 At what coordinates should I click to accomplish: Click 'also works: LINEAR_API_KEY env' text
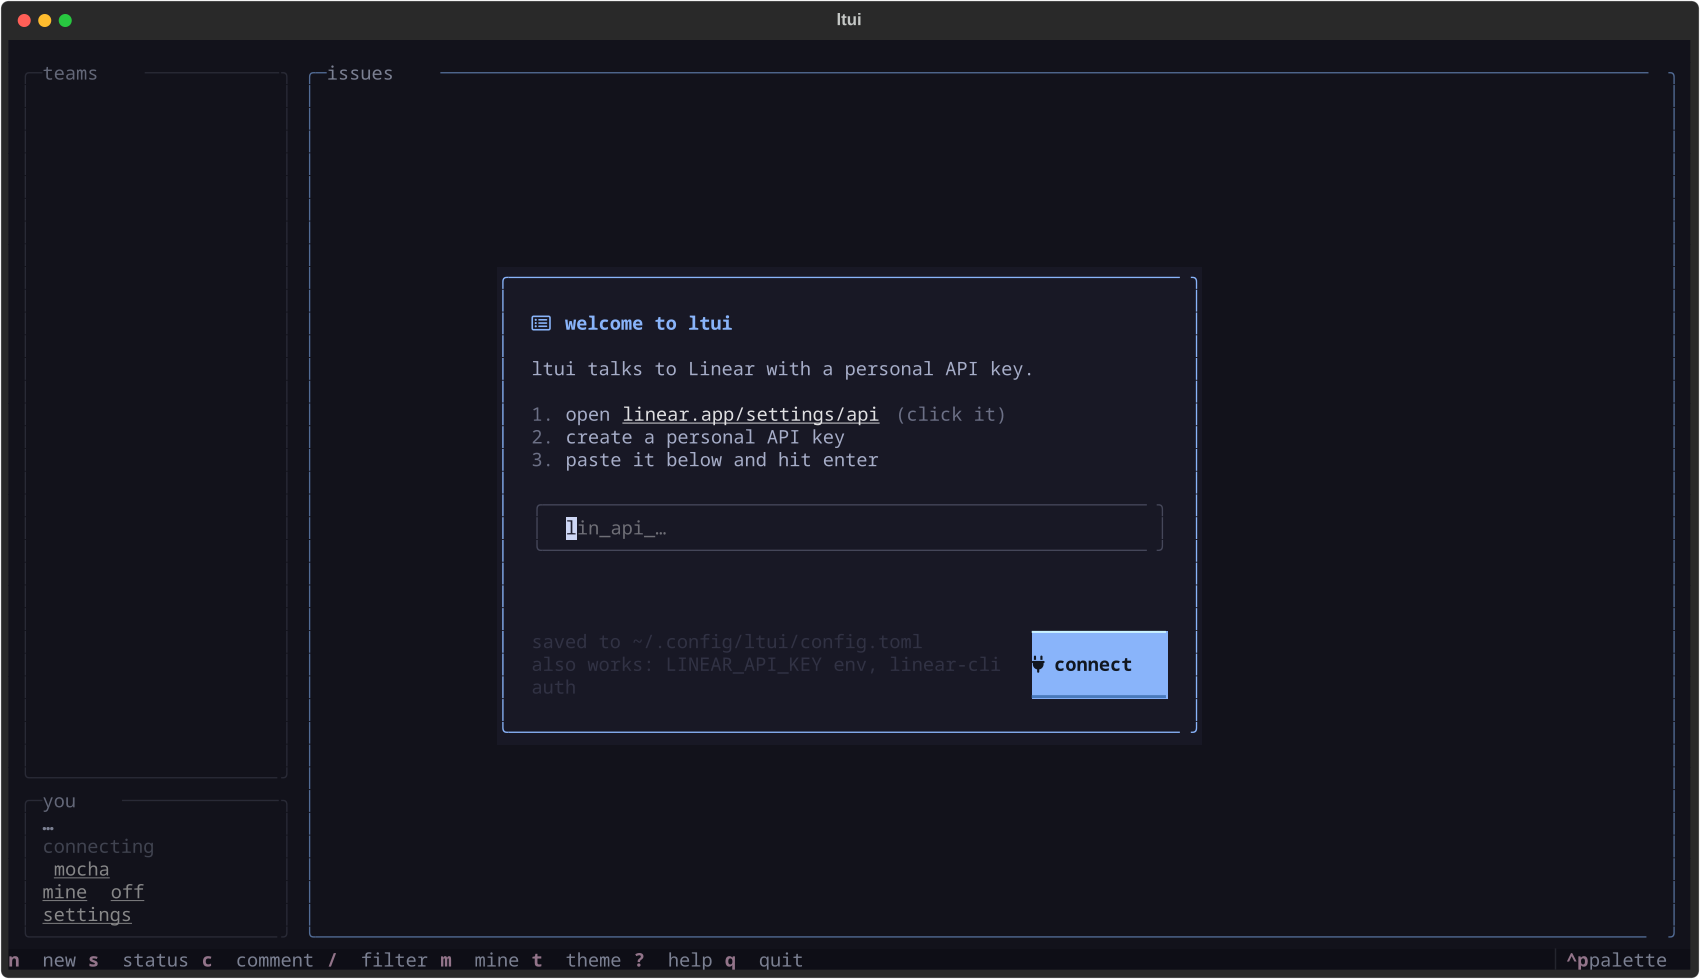(x=766, y=676)
